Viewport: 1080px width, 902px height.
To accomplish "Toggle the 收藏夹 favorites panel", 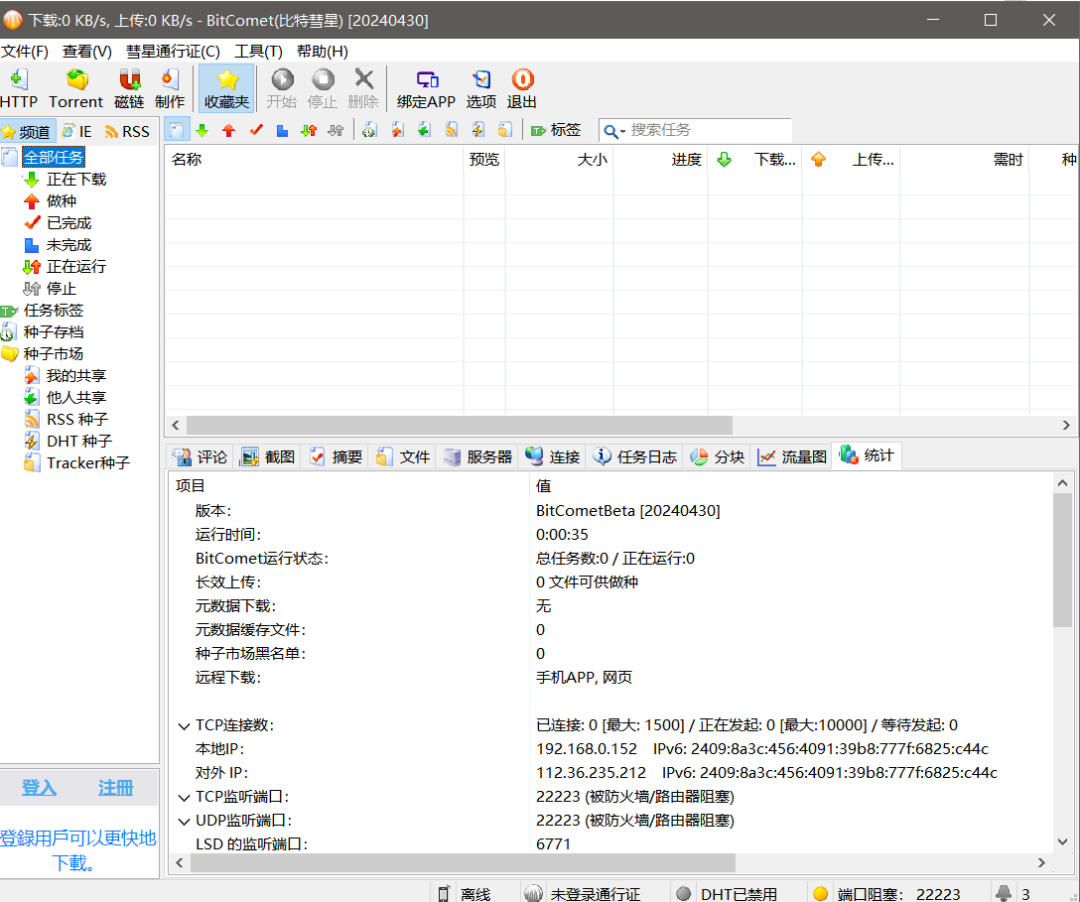I will coord(226,89).
